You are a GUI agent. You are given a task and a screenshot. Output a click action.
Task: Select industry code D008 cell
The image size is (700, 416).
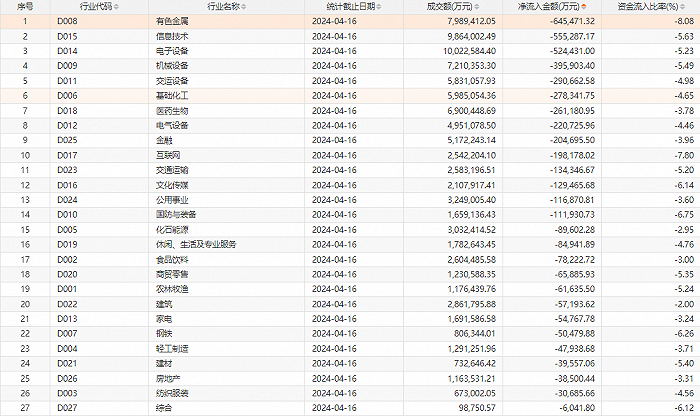pyautogui.click(x=67, y=21)
